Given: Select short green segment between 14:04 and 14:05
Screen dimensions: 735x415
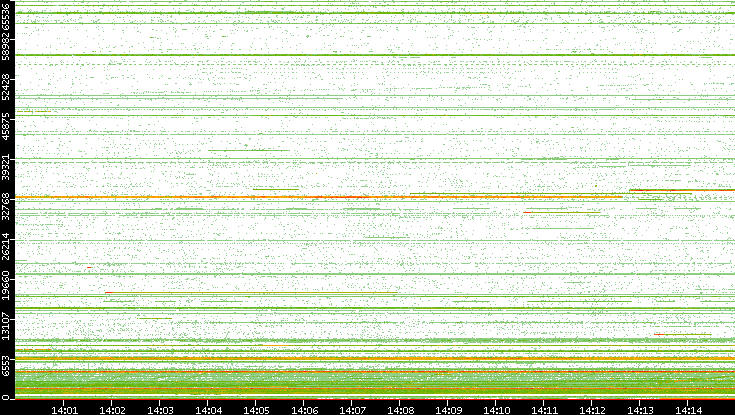Looking at the screenshot, I should pyautogui.click(x=250, y=151).
